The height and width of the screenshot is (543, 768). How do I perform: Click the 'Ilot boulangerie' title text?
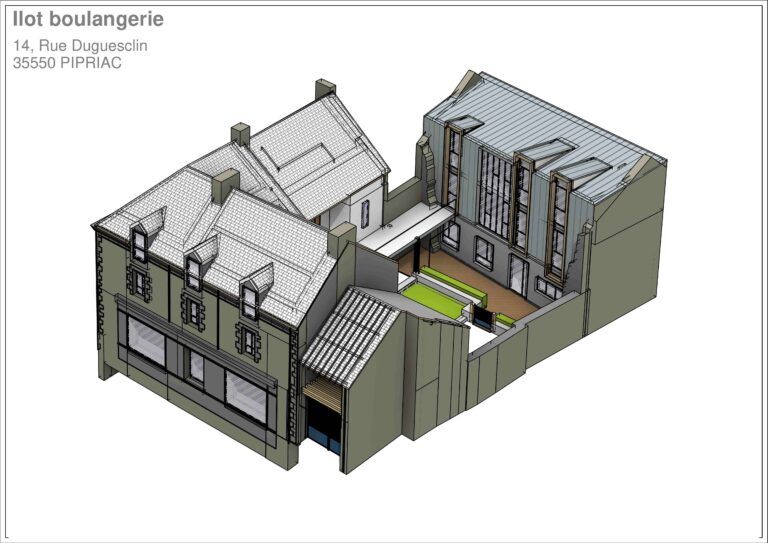point(88,20)
